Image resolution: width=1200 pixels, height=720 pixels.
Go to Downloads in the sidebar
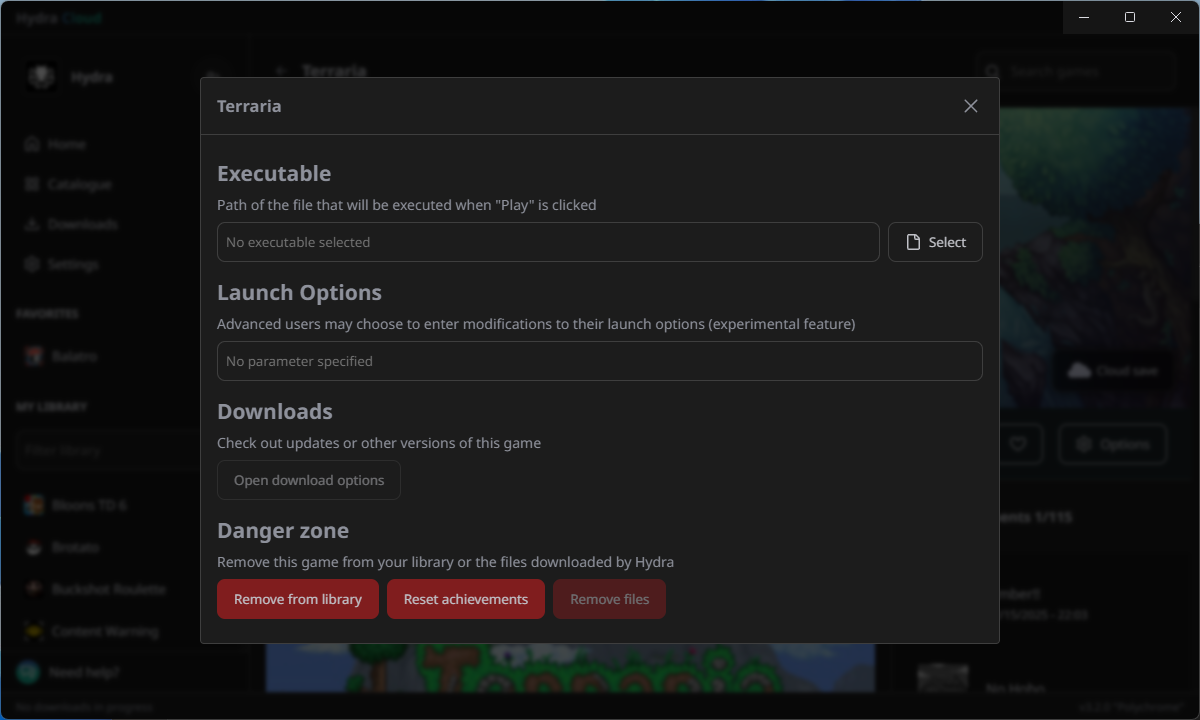tap(82, 225)
